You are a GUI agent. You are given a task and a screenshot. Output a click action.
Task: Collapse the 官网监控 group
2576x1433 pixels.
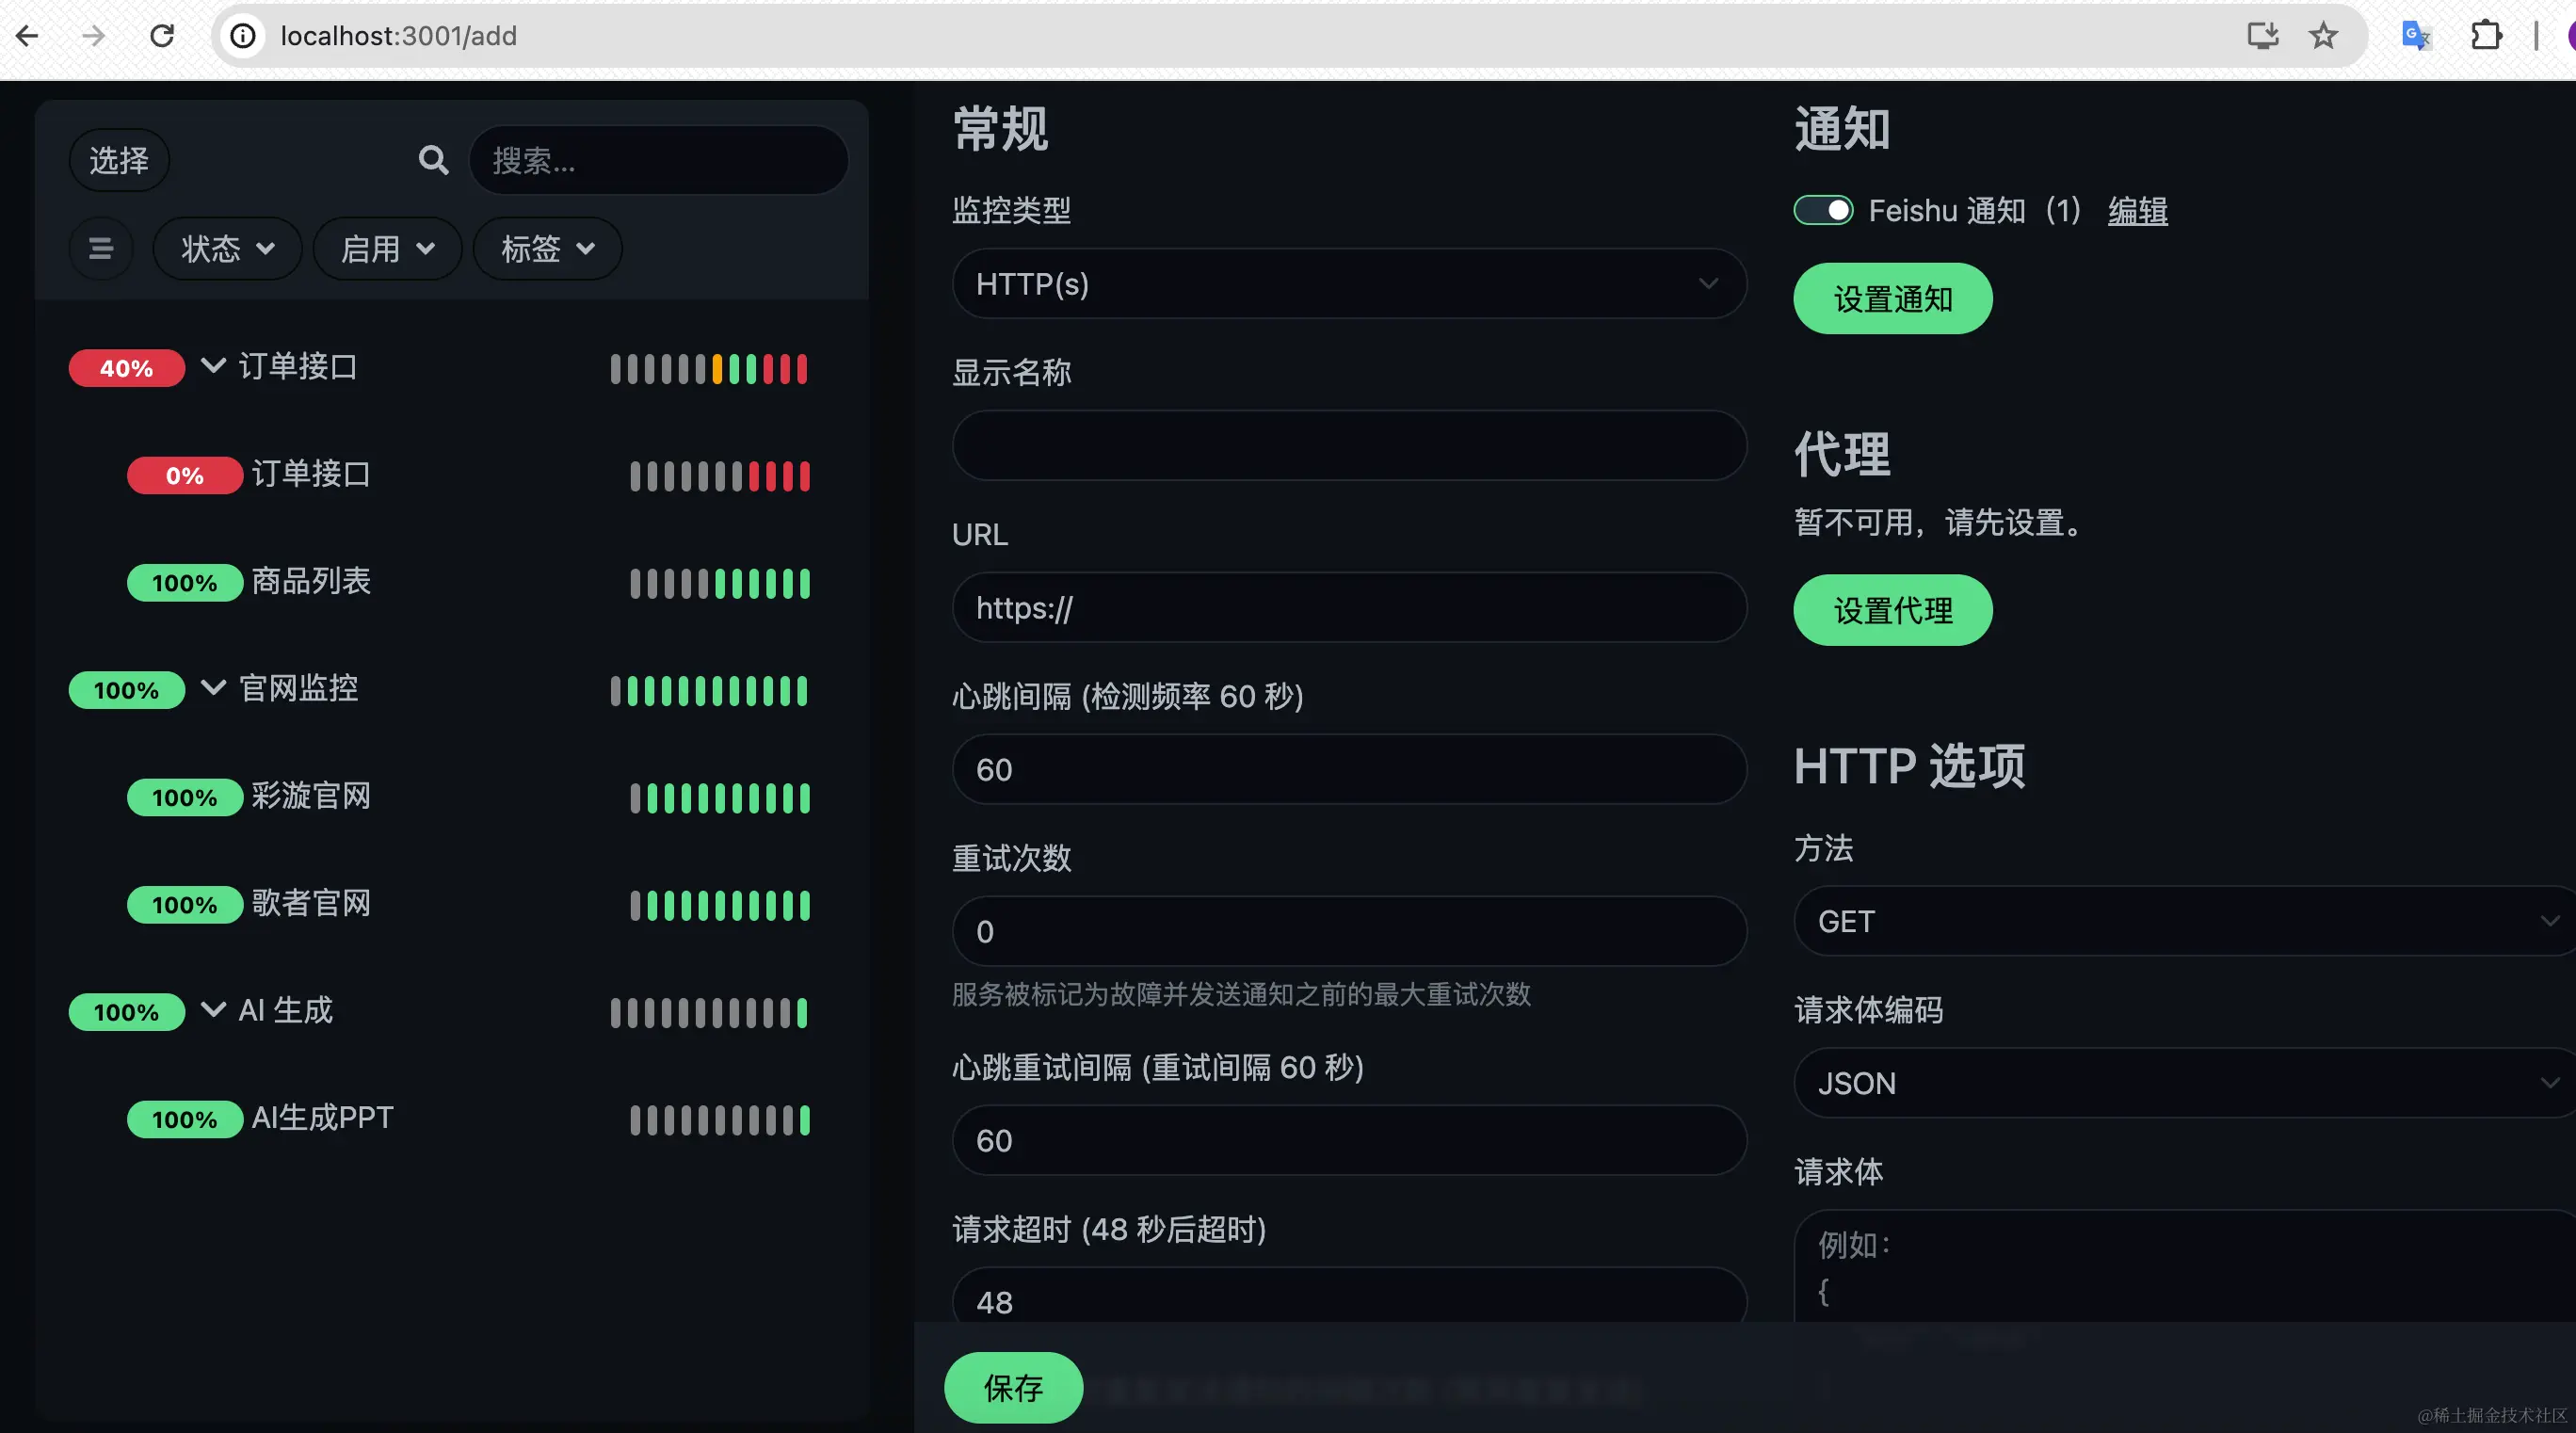click(x=213, y=687)
